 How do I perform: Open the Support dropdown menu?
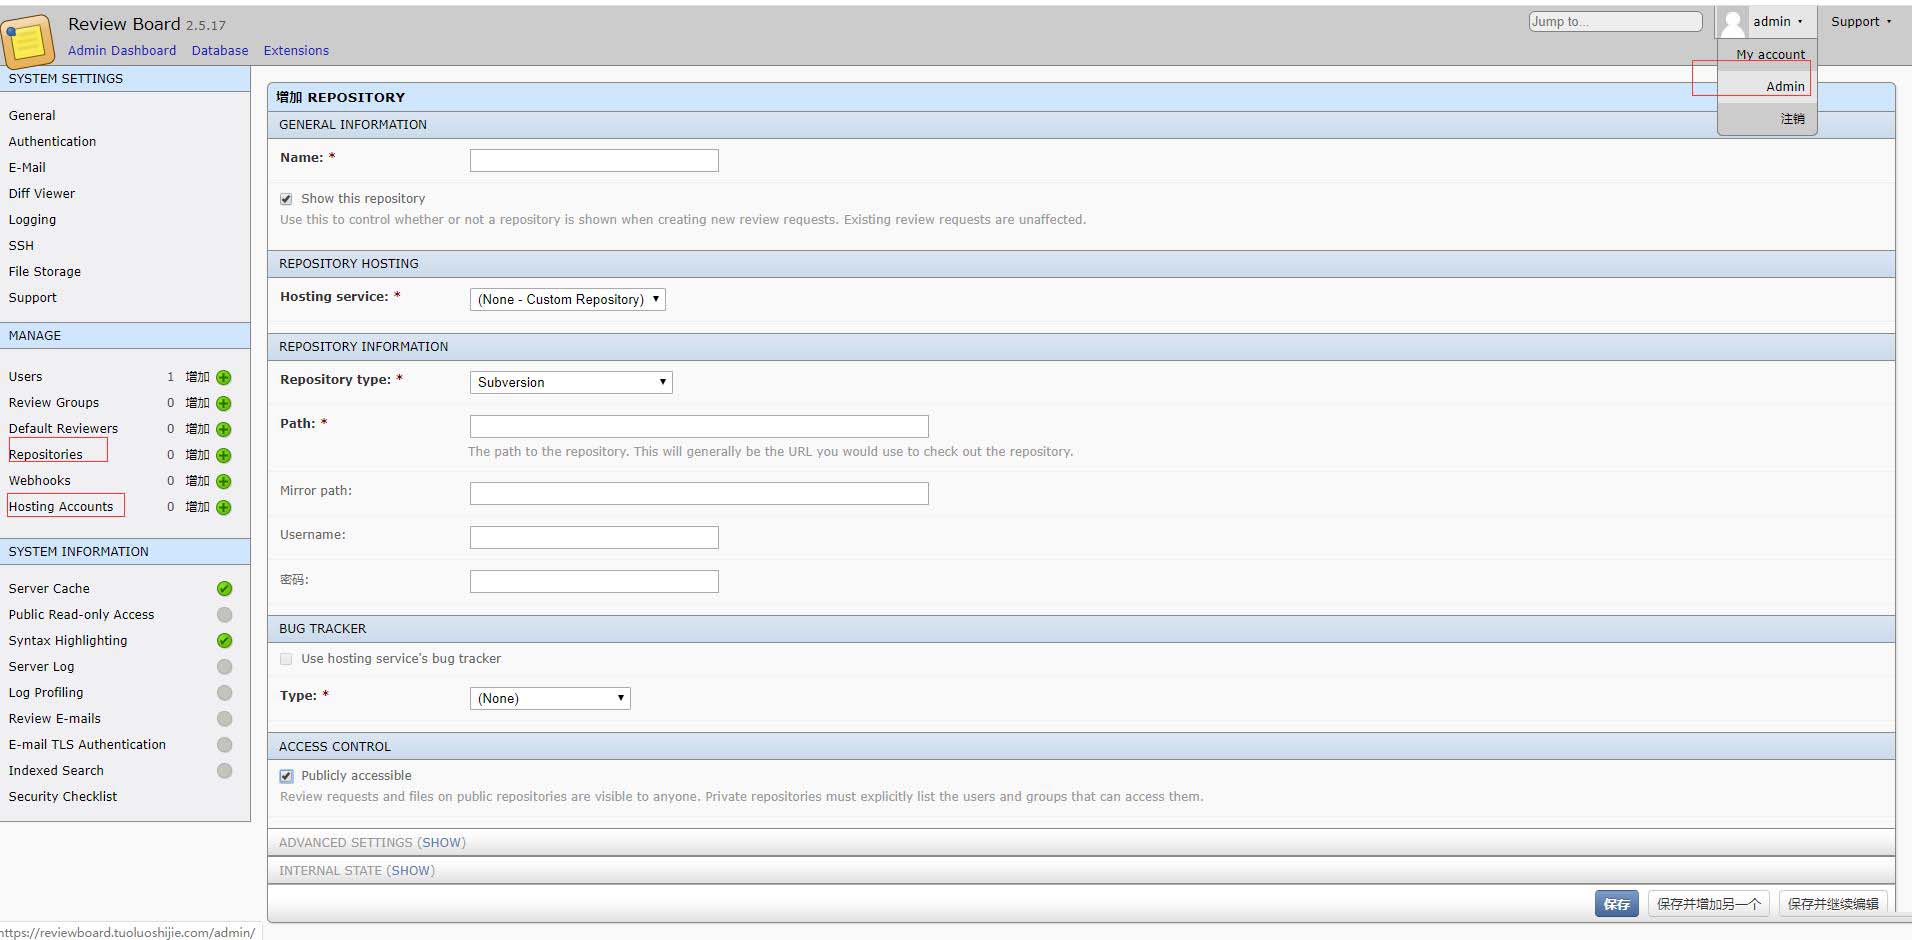point(1861,22)
